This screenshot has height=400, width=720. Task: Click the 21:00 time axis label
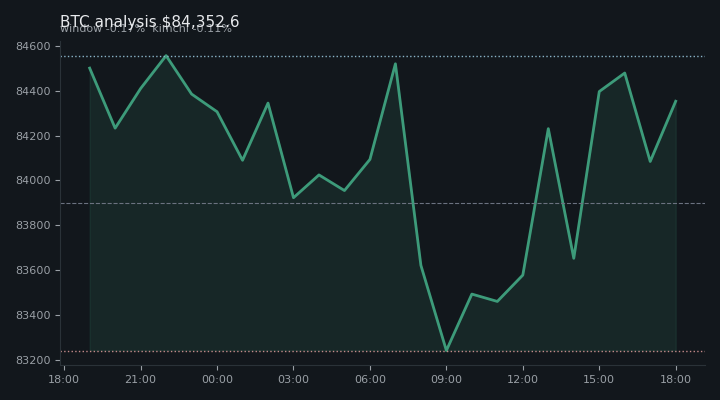(x=141, y=379)
